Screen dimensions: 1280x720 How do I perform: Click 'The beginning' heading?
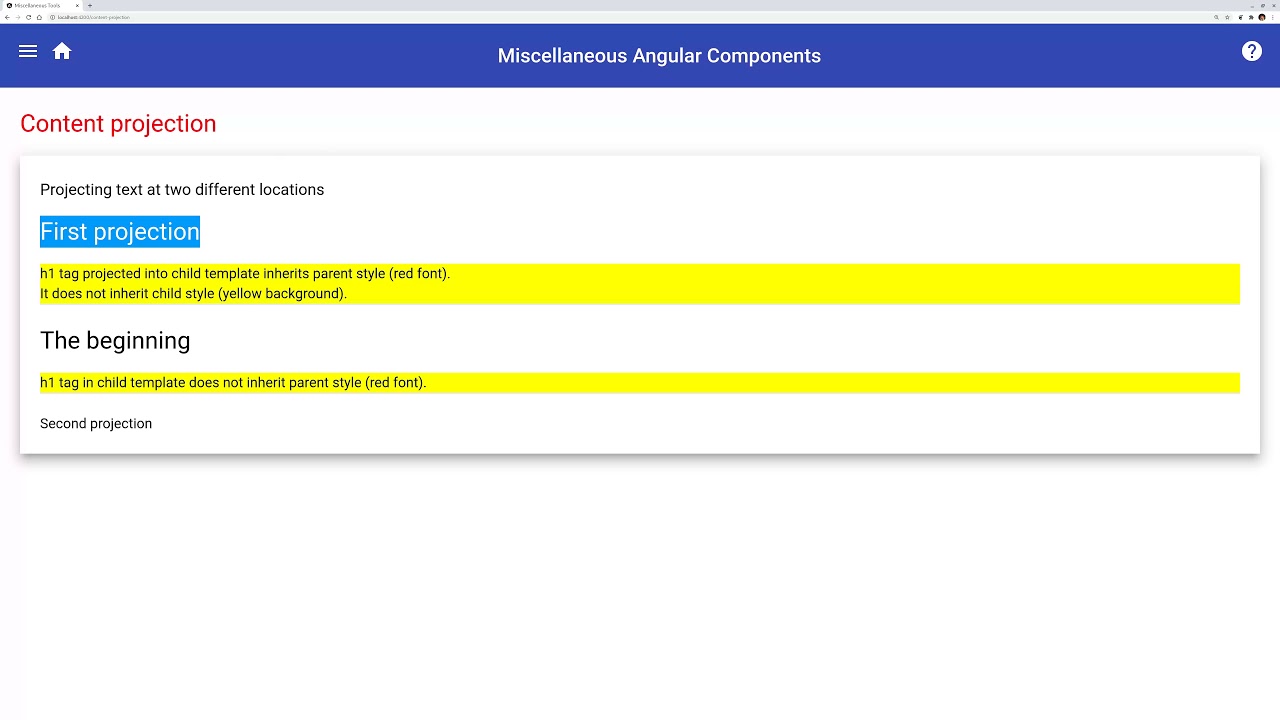[115, 341]
